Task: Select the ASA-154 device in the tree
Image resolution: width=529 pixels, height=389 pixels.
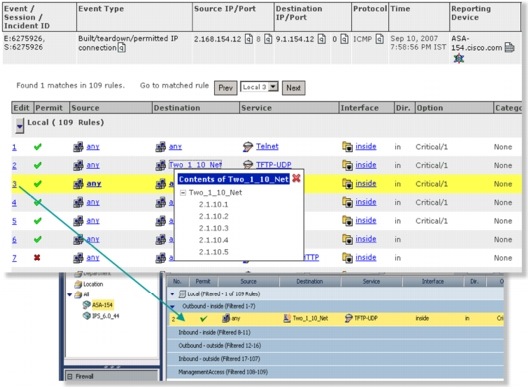Action: 102,305
